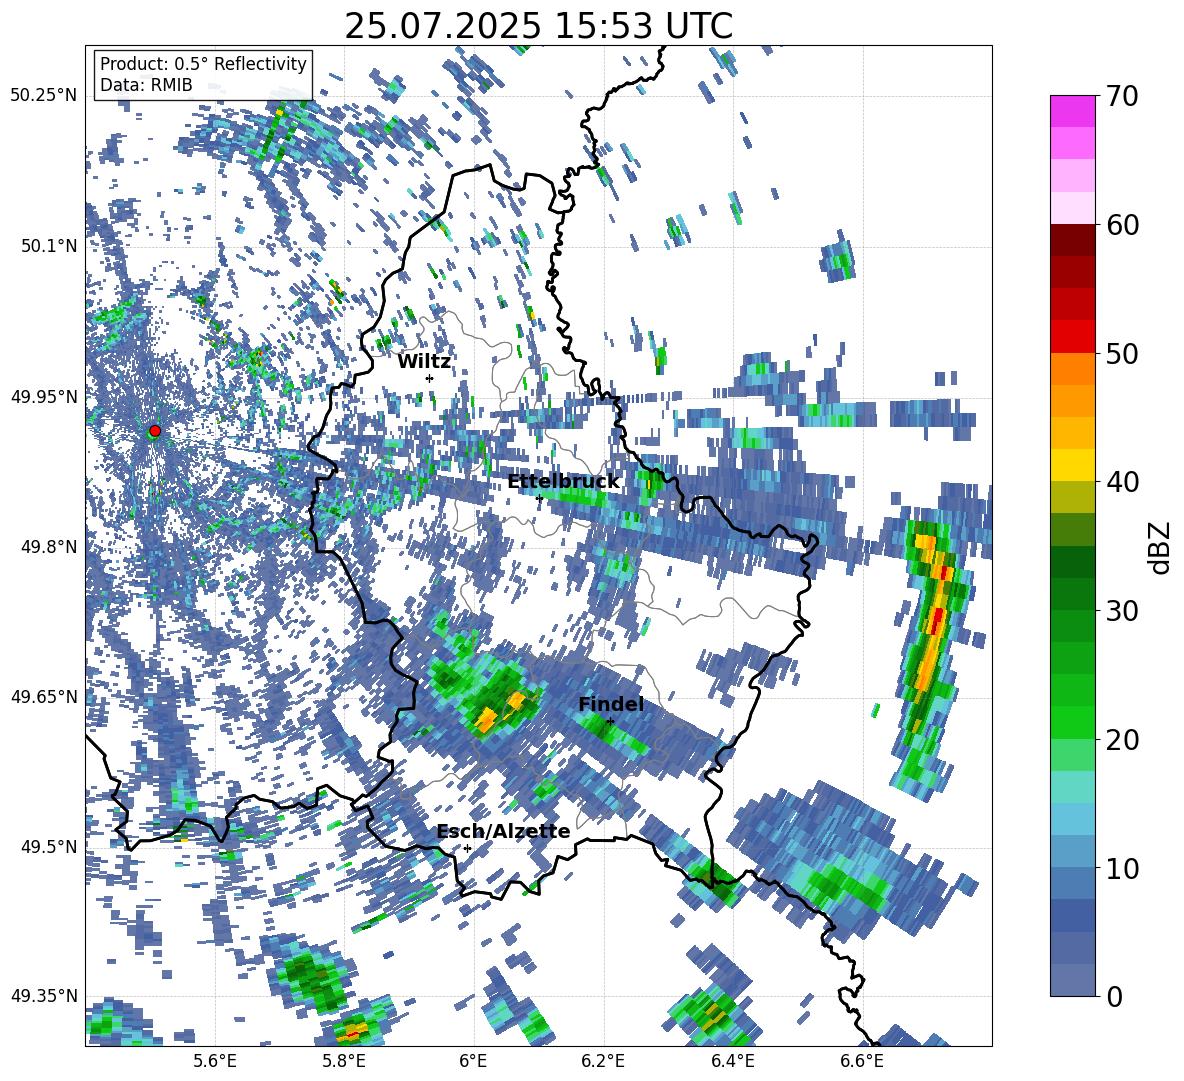Click the Findel location cross marker
The height and width of the screenshot is (1081, 1184).
click(611, 721)
